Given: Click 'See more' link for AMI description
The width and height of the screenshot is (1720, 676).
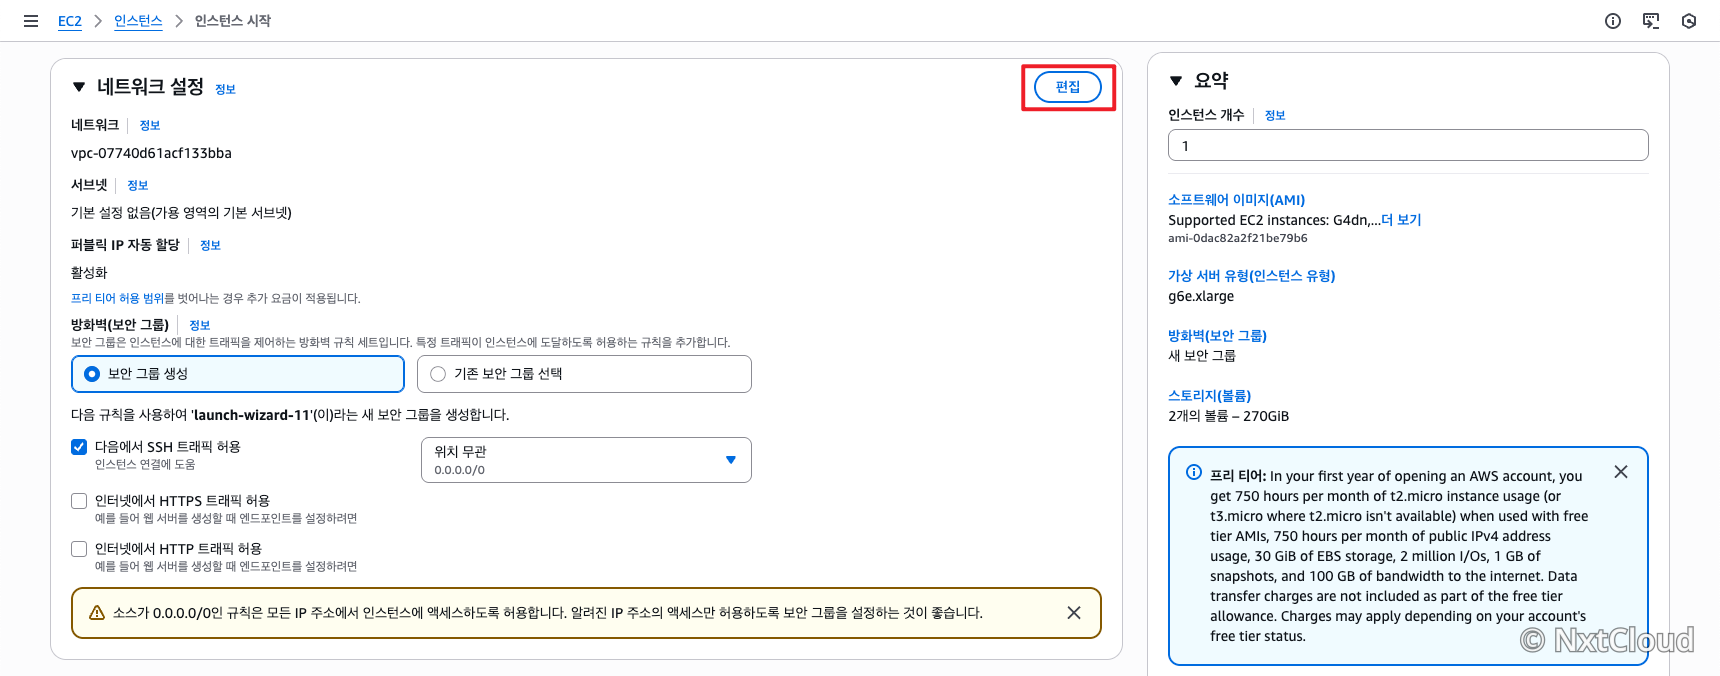Looking at the screenshot, I should [x=1401, y=220].
